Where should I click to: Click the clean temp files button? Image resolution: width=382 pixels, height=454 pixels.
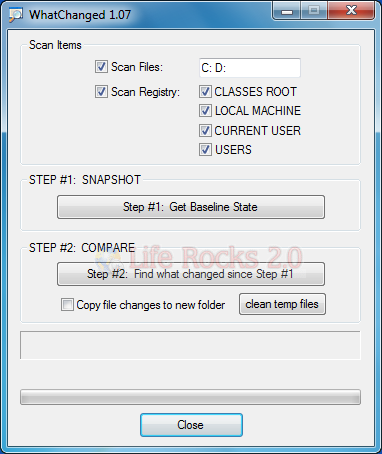point(282,304)
